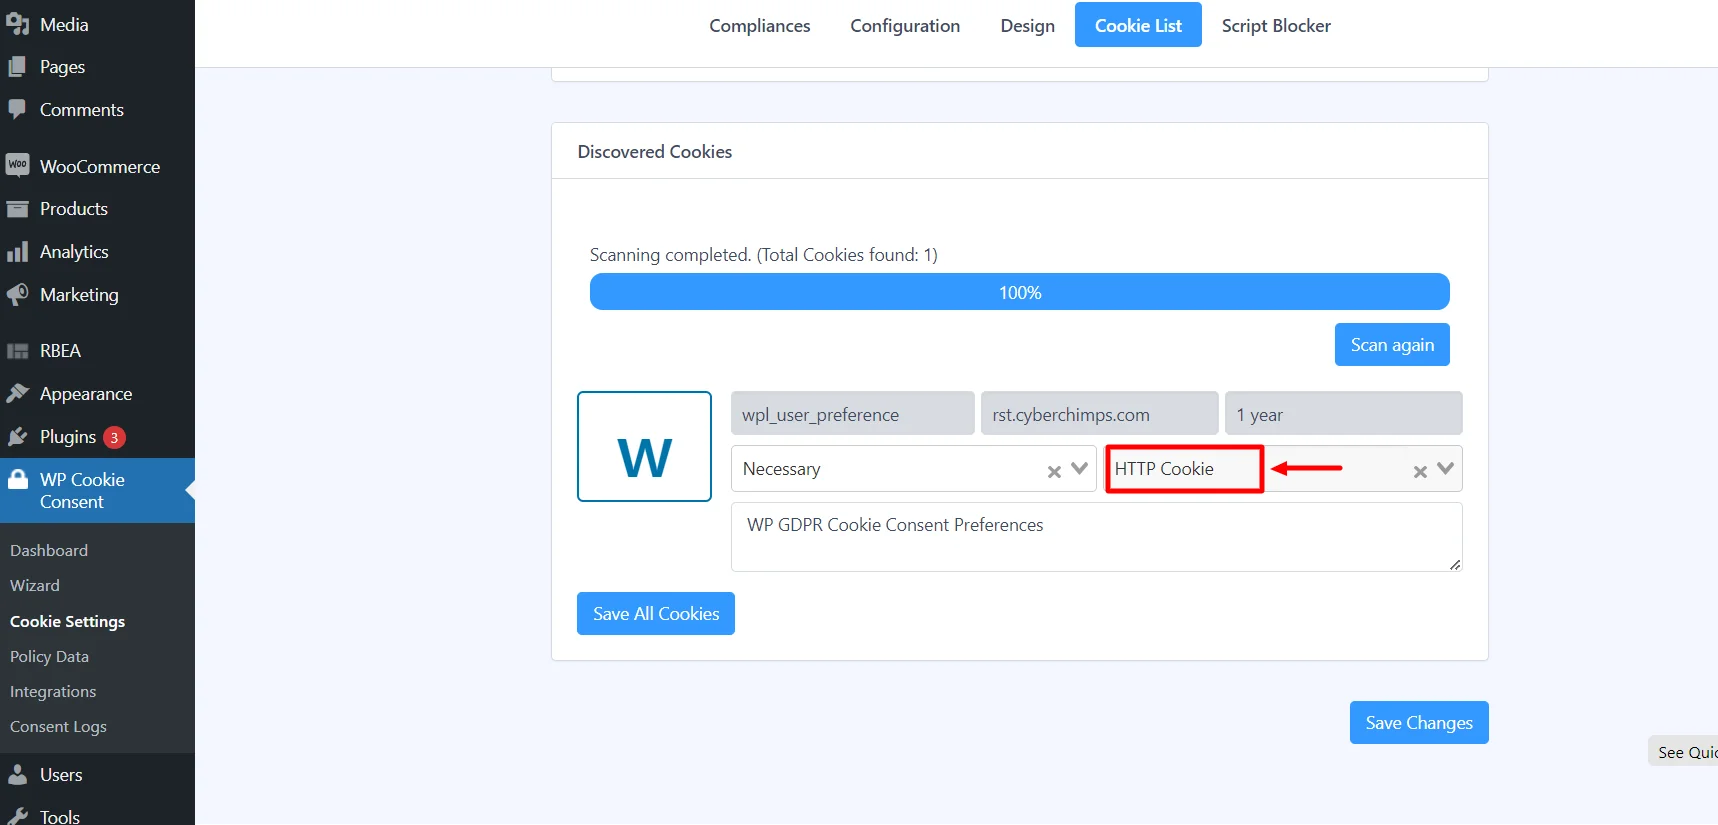
Task: Expand the HTTP Cookie type dropdown
Action: click(1446, 468)
